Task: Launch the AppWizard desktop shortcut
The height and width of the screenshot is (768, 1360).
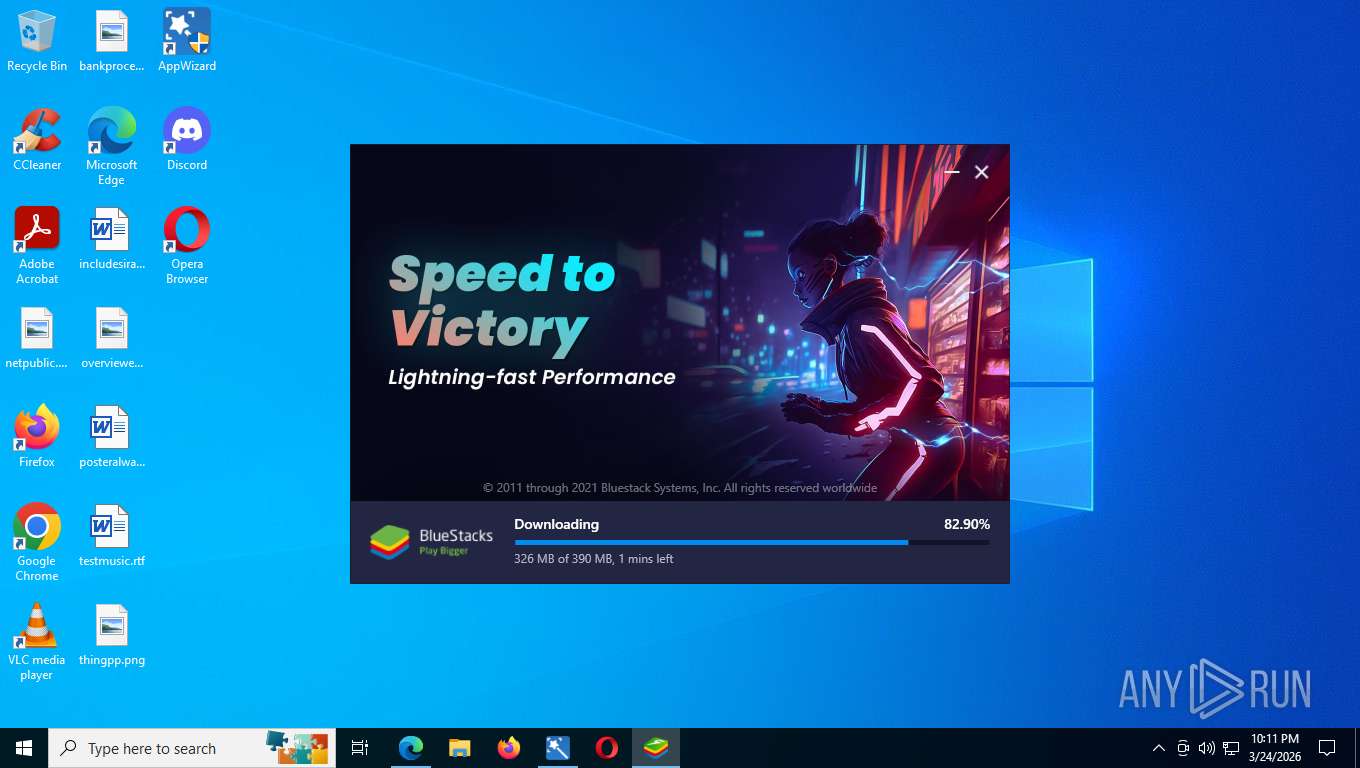Action: (x=187, y=41)
